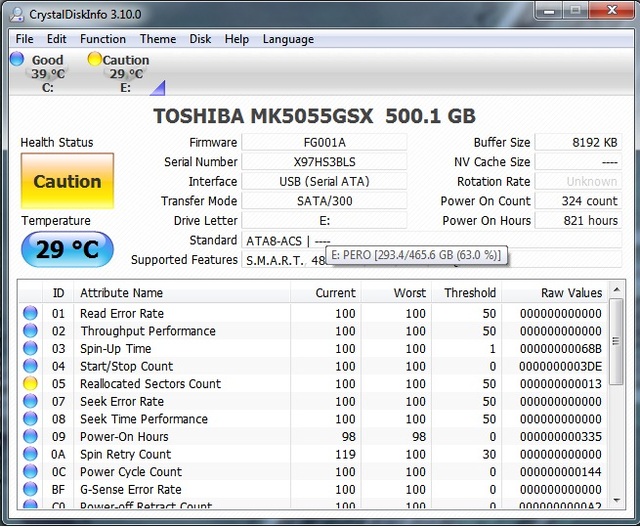Click the blue status icon for Power-On Hours
The height and width of the screenshot is (527, 640).
[x=30, y=436]
